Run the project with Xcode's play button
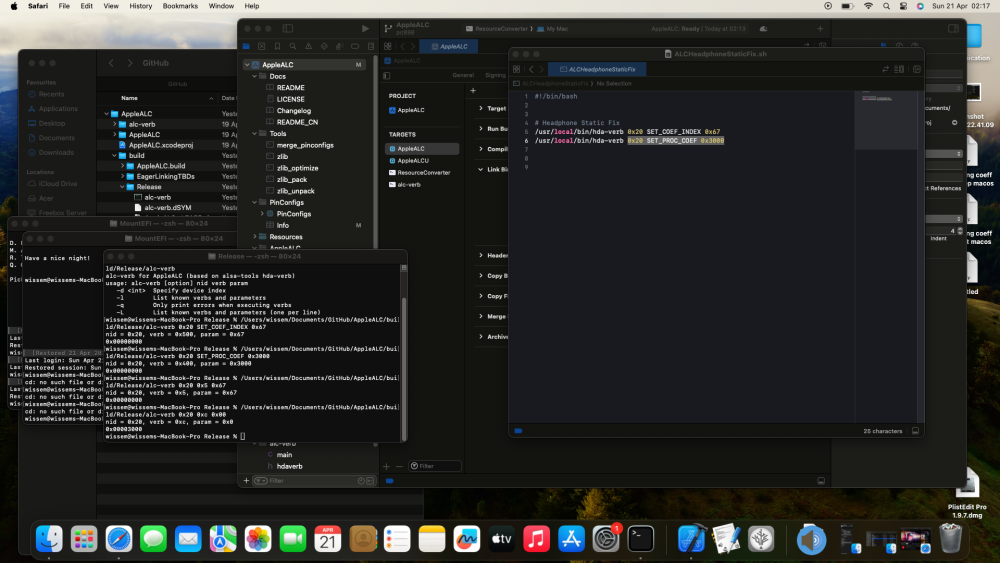The height and width of the screenshot is (563, 1000). tap(365, 29)
